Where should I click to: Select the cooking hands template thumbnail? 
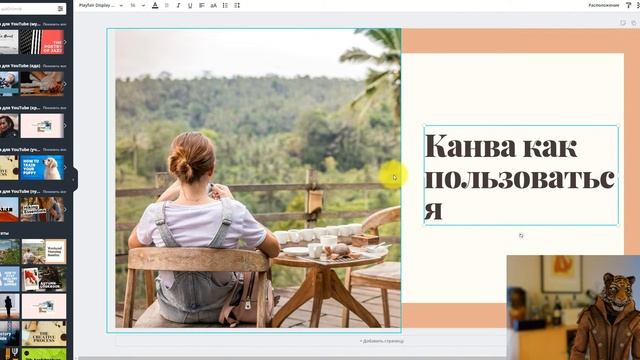[x=42, y=84]
